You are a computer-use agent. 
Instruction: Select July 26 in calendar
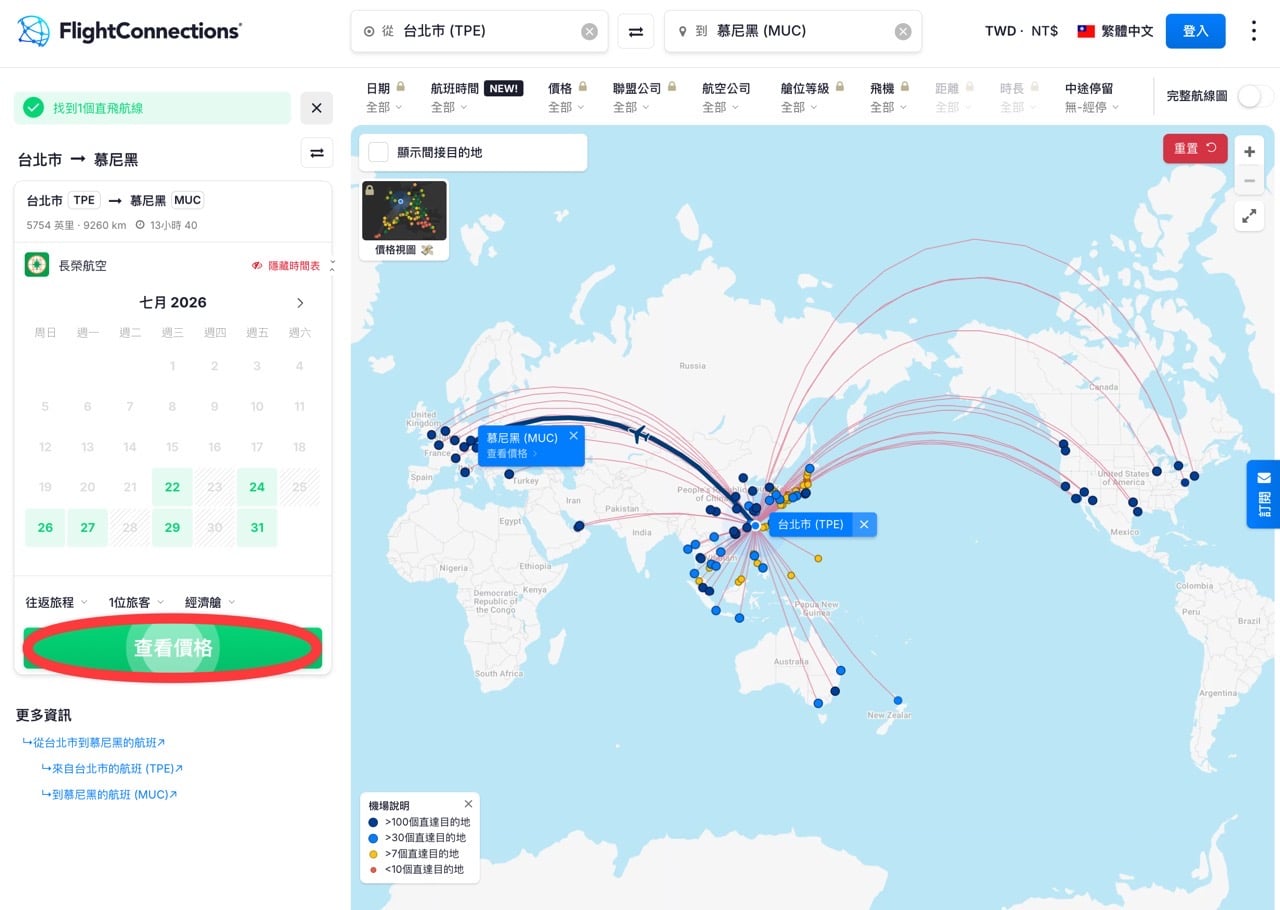tap(45, 527)
